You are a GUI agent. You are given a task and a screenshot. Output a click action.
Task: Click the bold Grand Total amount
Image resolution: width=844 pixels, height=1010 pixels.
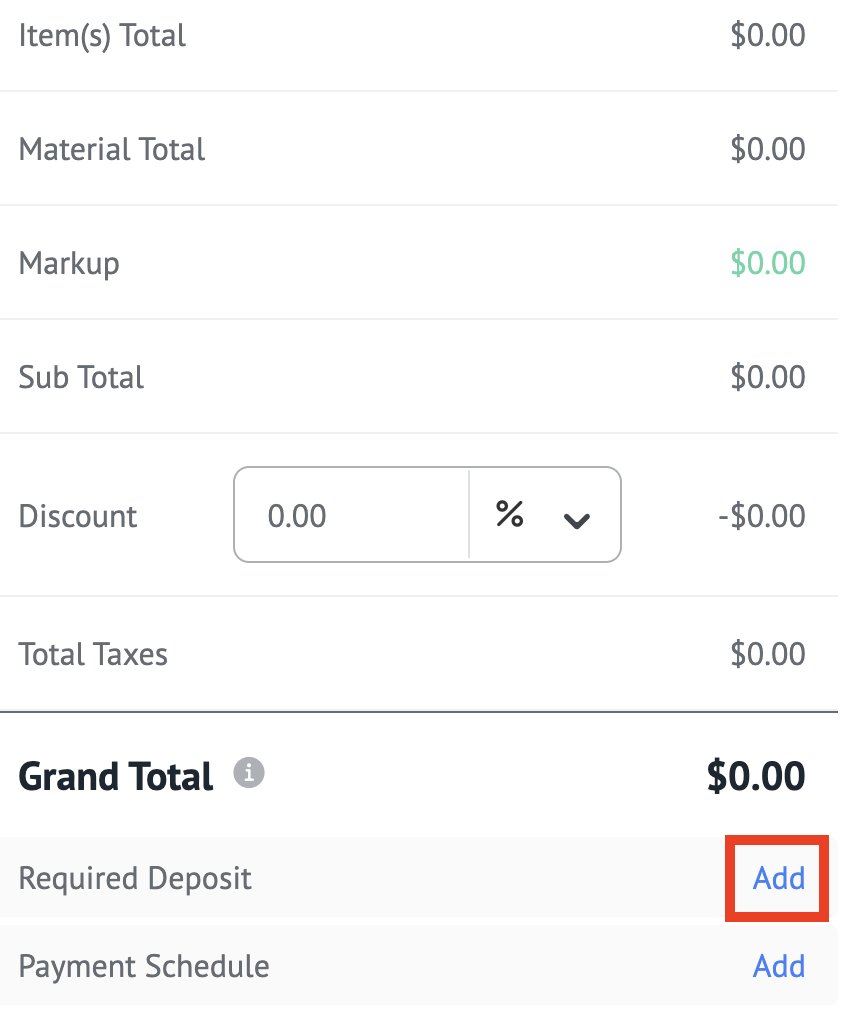point(755,776)
